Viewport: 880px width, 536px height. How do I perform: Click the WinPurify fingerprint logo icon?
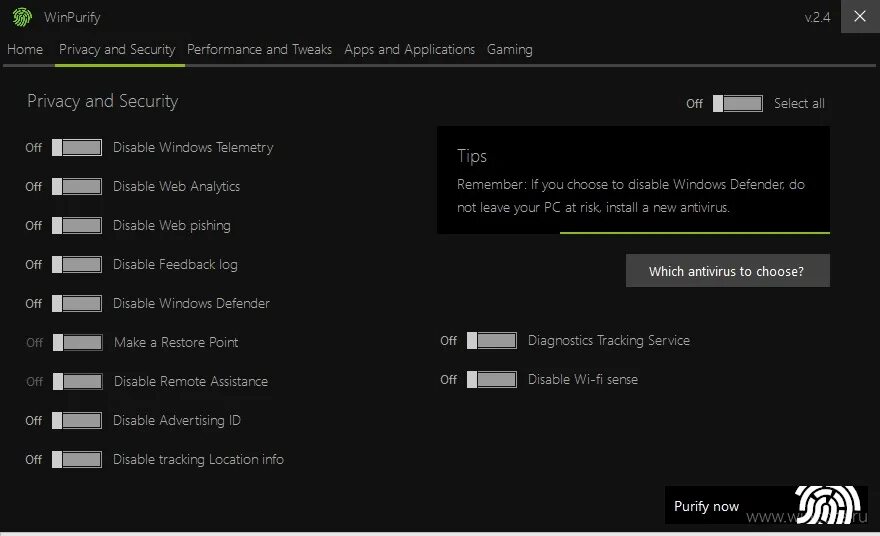(22, 17)
